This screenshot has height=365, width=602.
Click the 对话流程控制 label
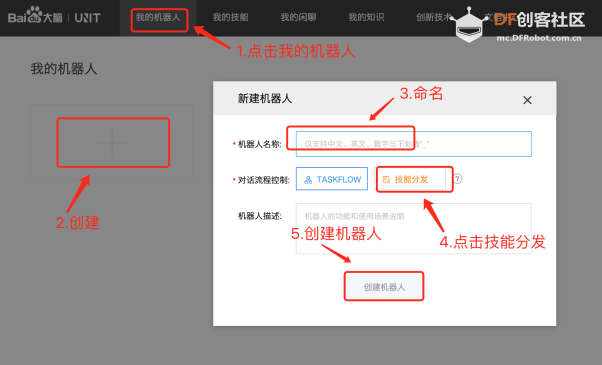pos(263,180)
